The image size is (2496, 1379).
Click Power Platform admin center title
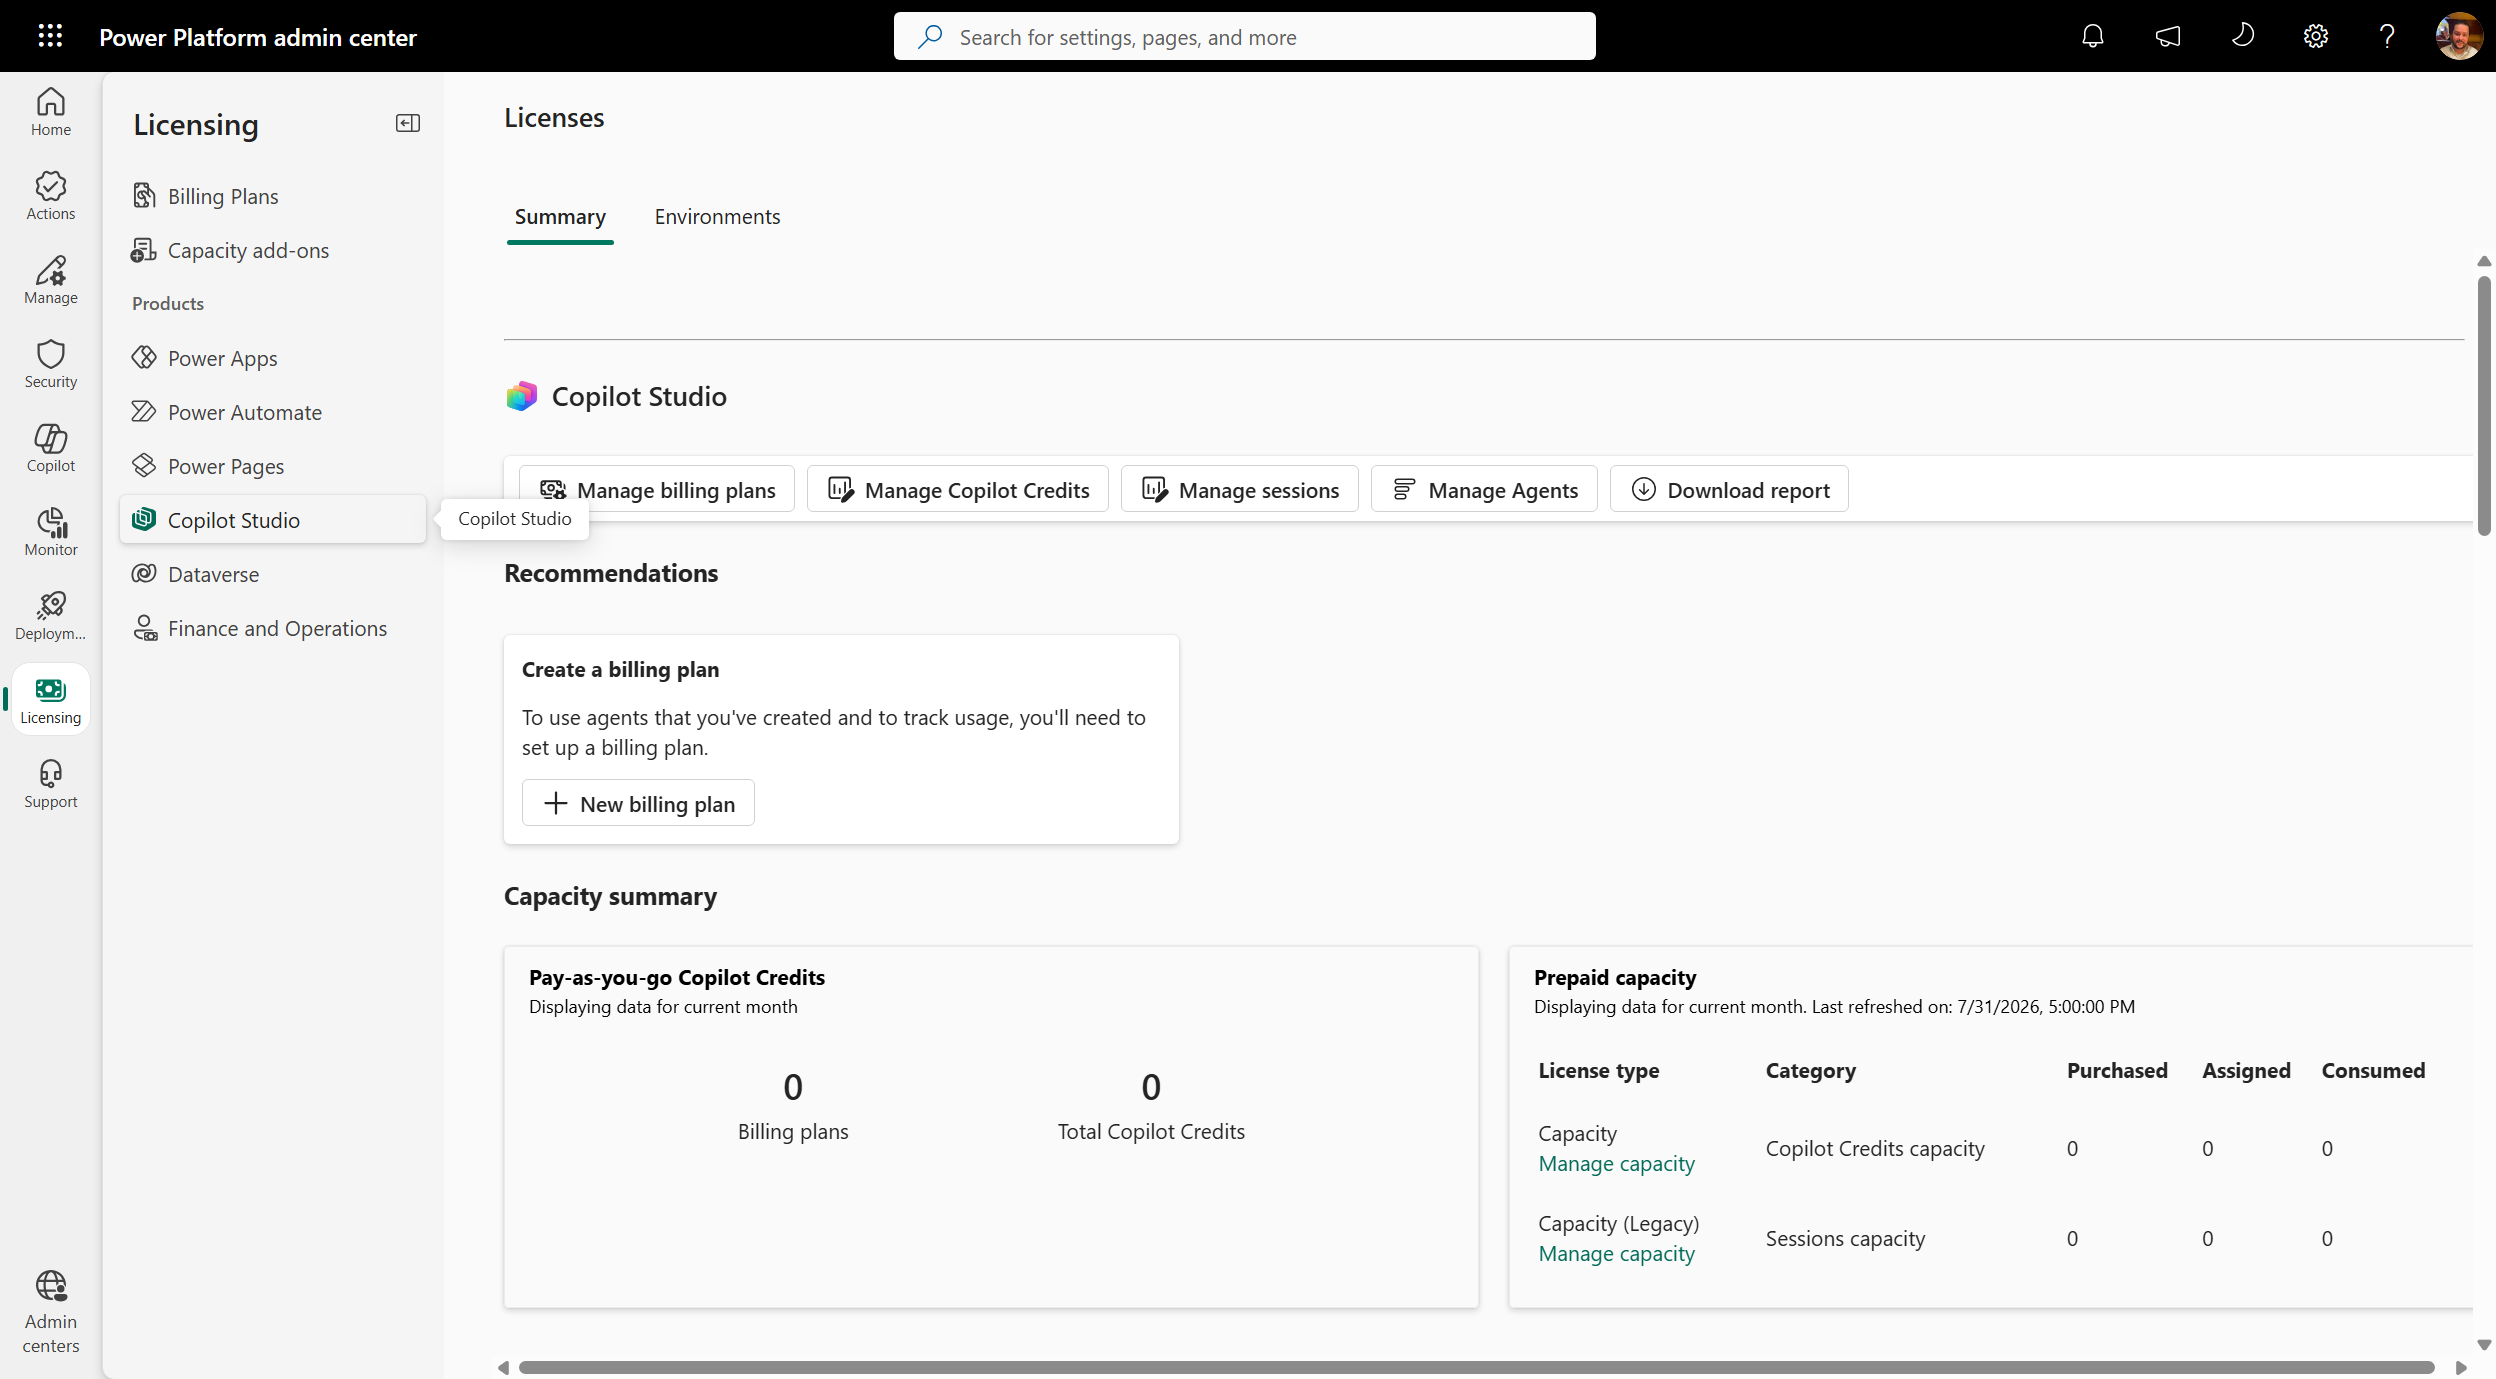pyautogui.click(x=258, y=37)
